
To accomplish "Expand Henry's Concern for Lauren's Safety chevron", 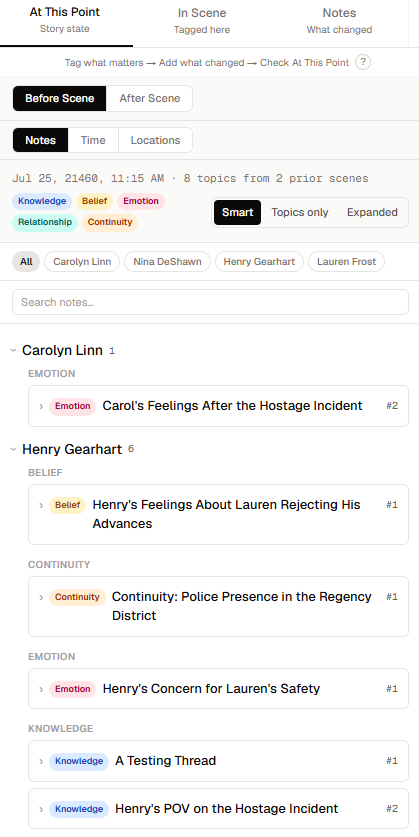I will [x=41, y=689].
